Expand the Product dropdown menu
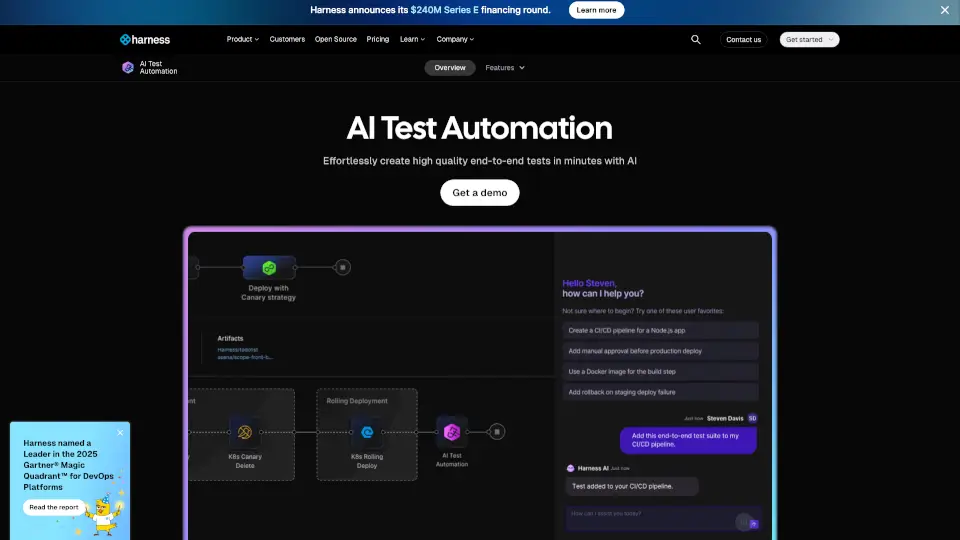960x540 pixels. pyautogui.click(x=242, y=39)
